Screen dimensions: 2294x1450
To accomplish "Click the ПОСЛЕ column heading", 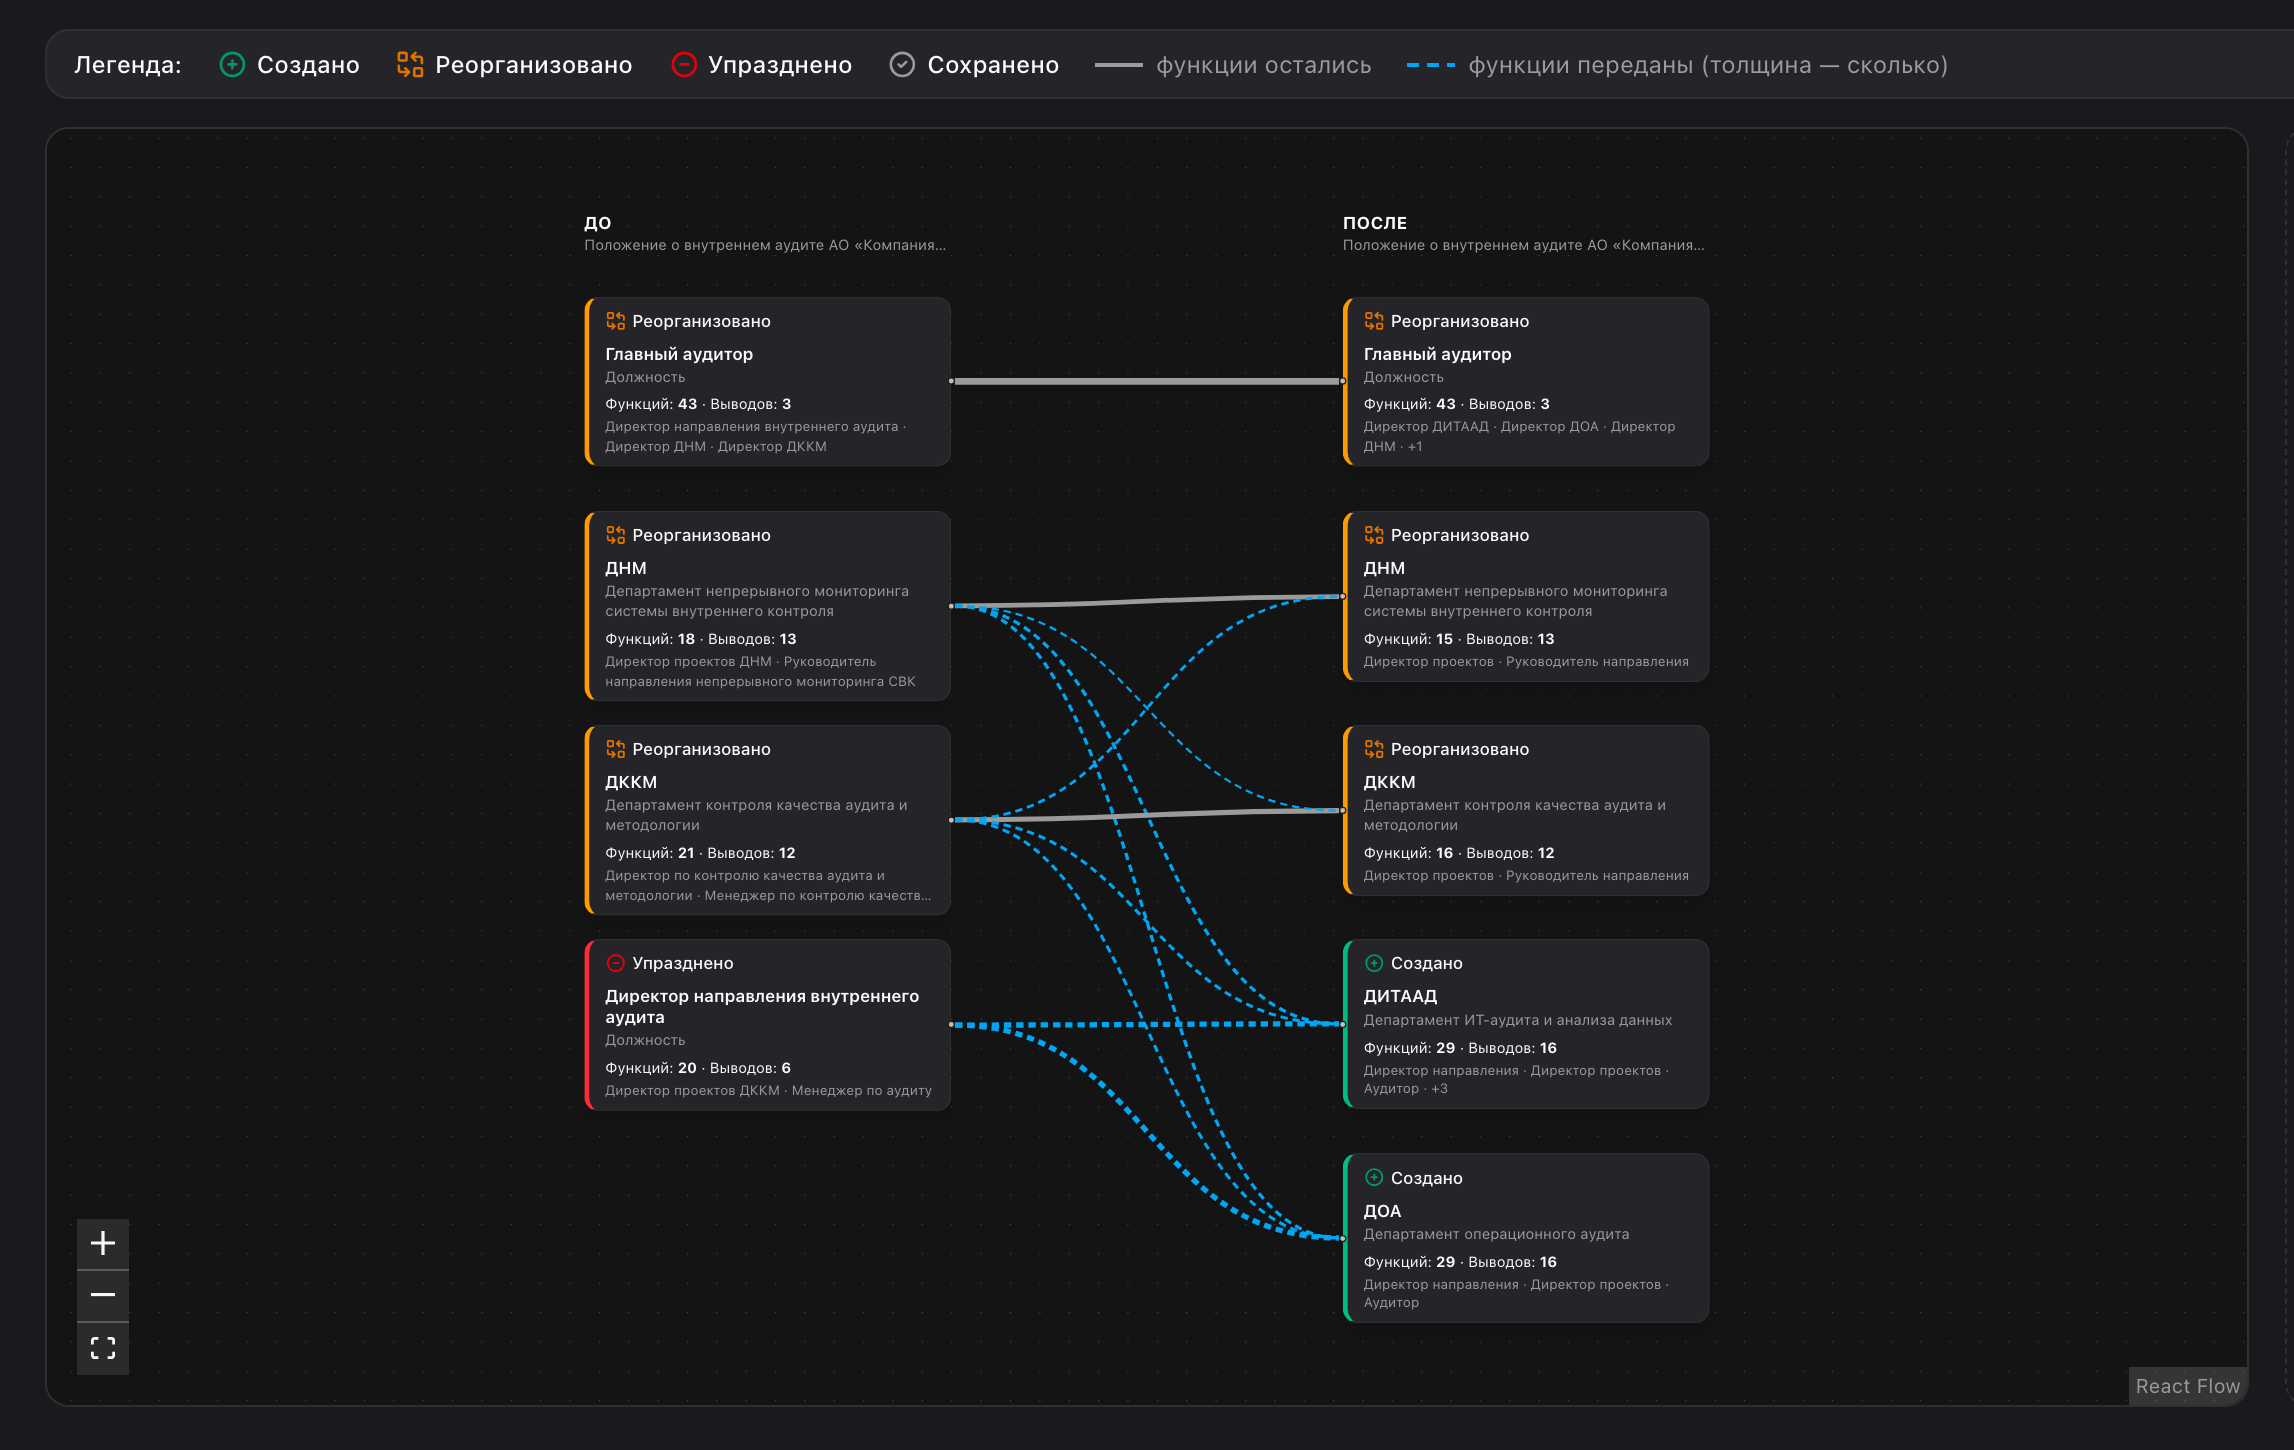I will pos(1375,223).
